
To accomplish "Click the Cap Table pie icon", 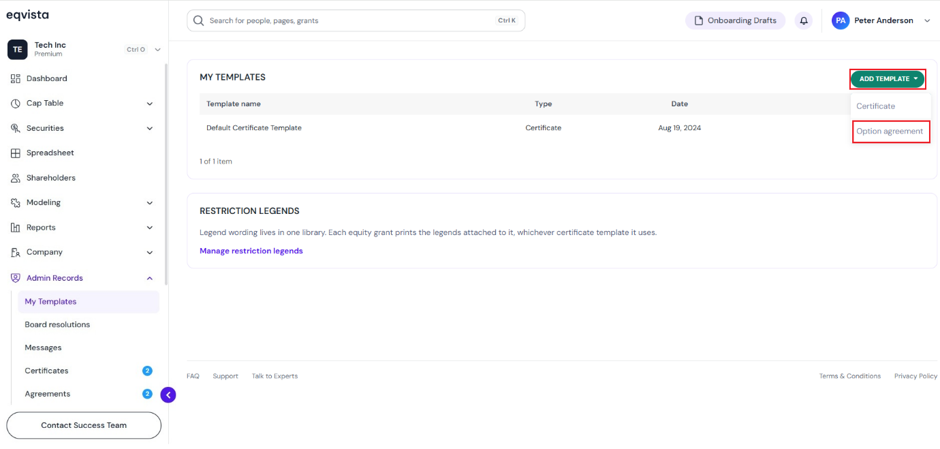I will click(16, 103).
